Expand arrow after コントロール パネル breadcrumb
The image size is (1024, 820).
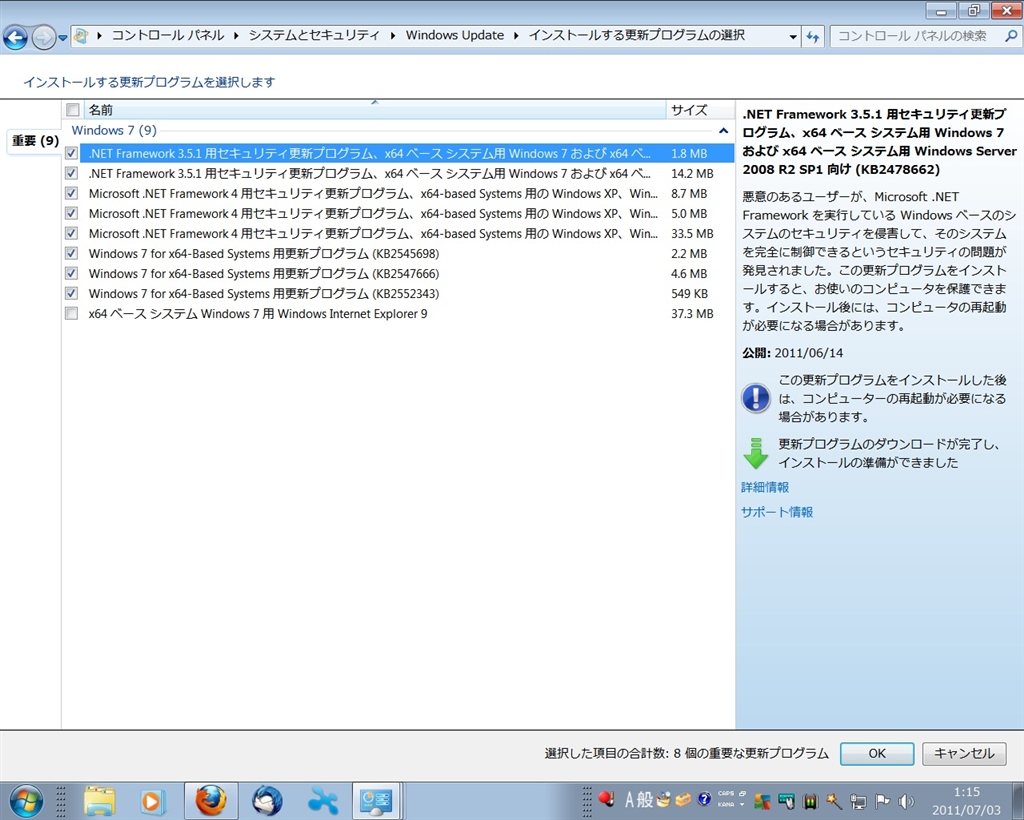click(x=236, y=36)
